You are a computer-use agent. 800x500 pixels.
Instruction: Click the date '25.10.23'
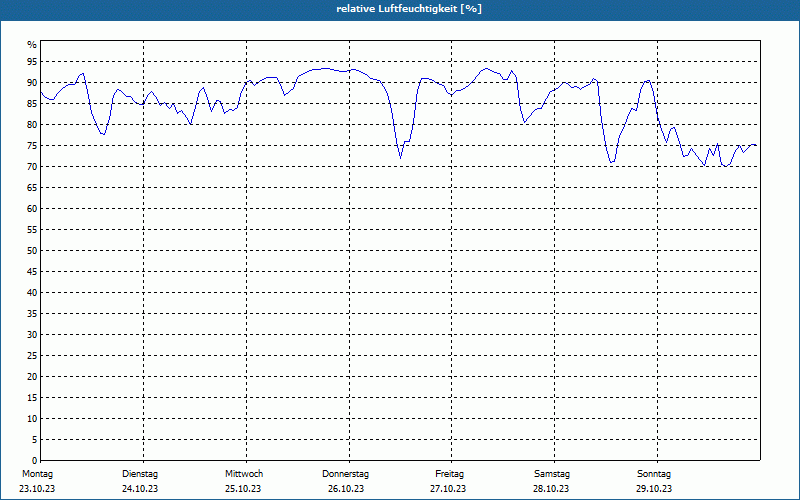pyautogui.click(x=243, y=489)
